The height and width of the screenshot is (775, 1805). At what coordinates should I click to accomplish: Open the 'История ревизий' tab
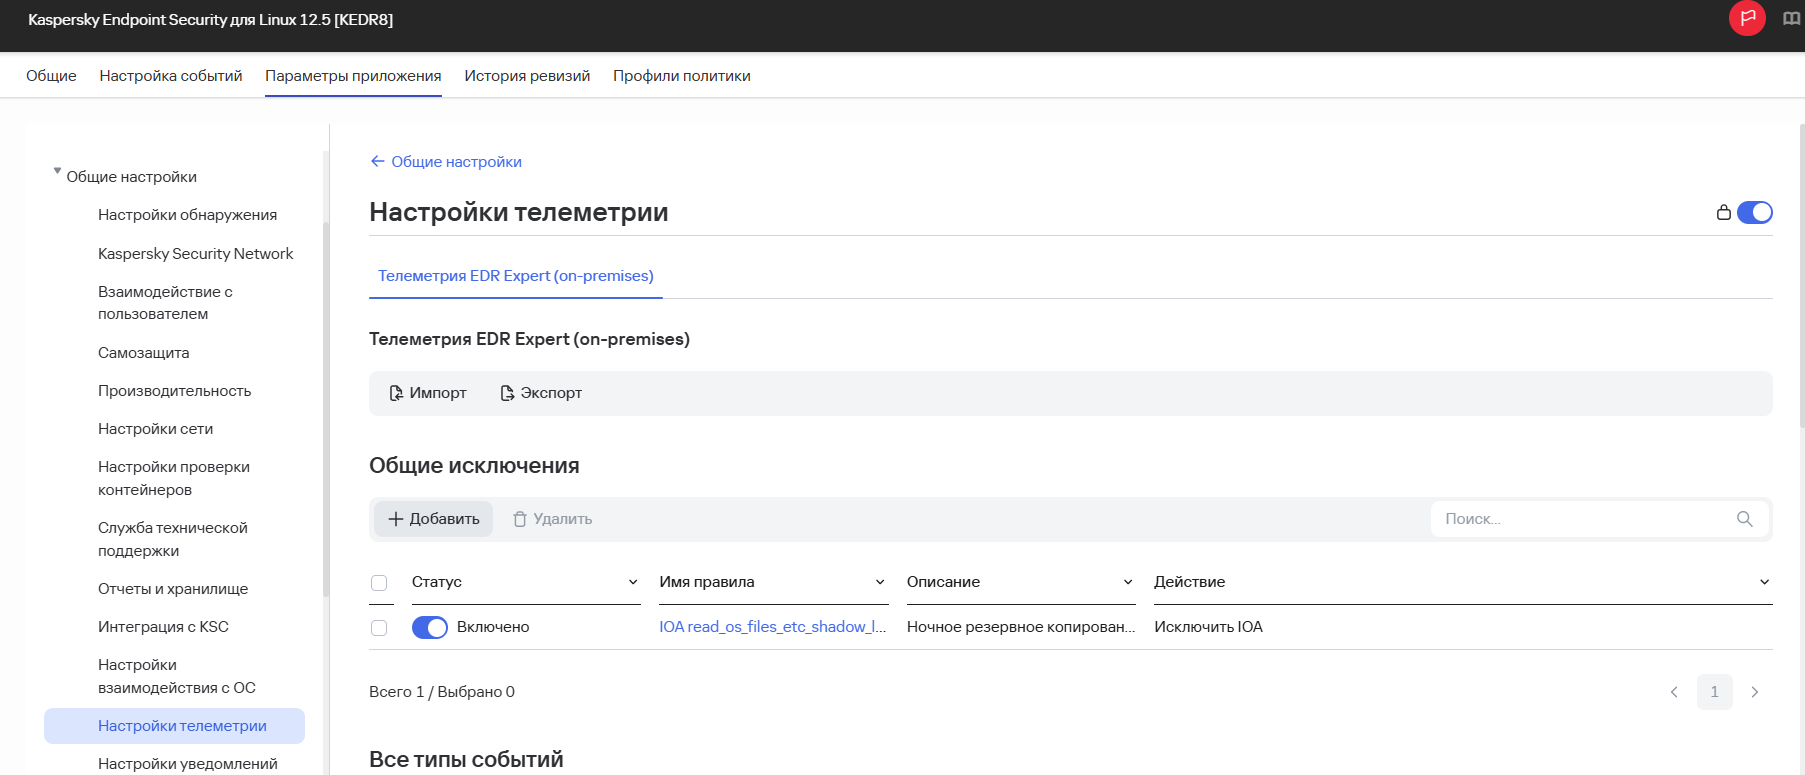(x=527, y=76)
